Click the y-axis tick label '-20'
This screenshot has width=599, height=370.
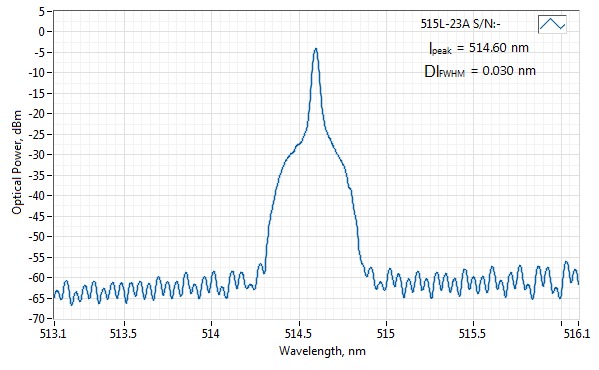point(36,113)
